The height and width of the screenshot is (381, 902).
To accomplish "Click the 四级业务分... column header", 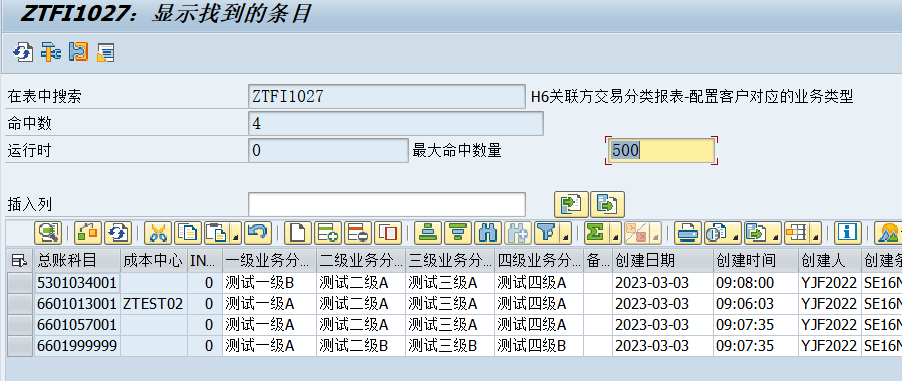I will pos(539,261).
